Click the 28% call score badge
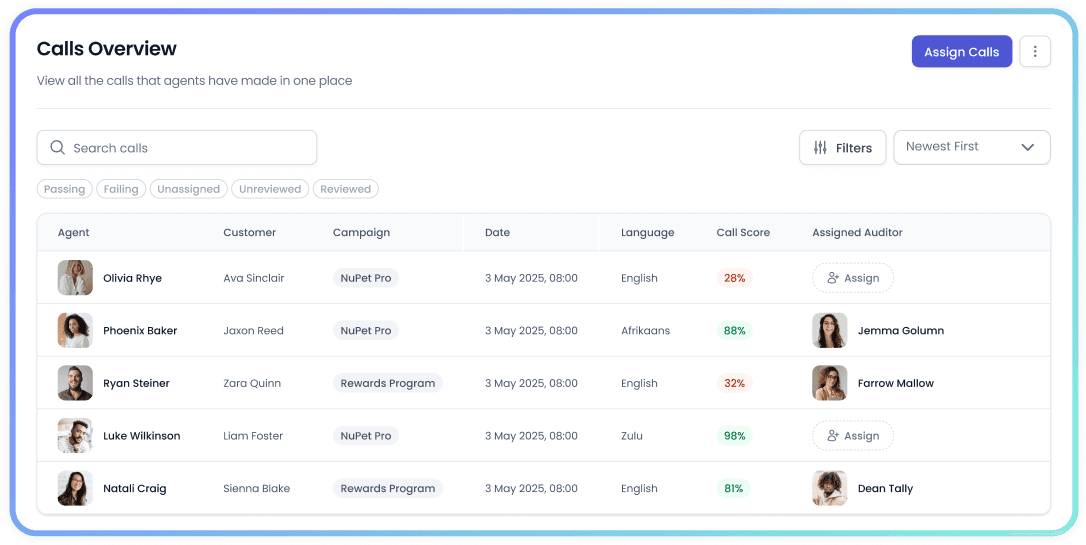 click(x=734, y=278)
